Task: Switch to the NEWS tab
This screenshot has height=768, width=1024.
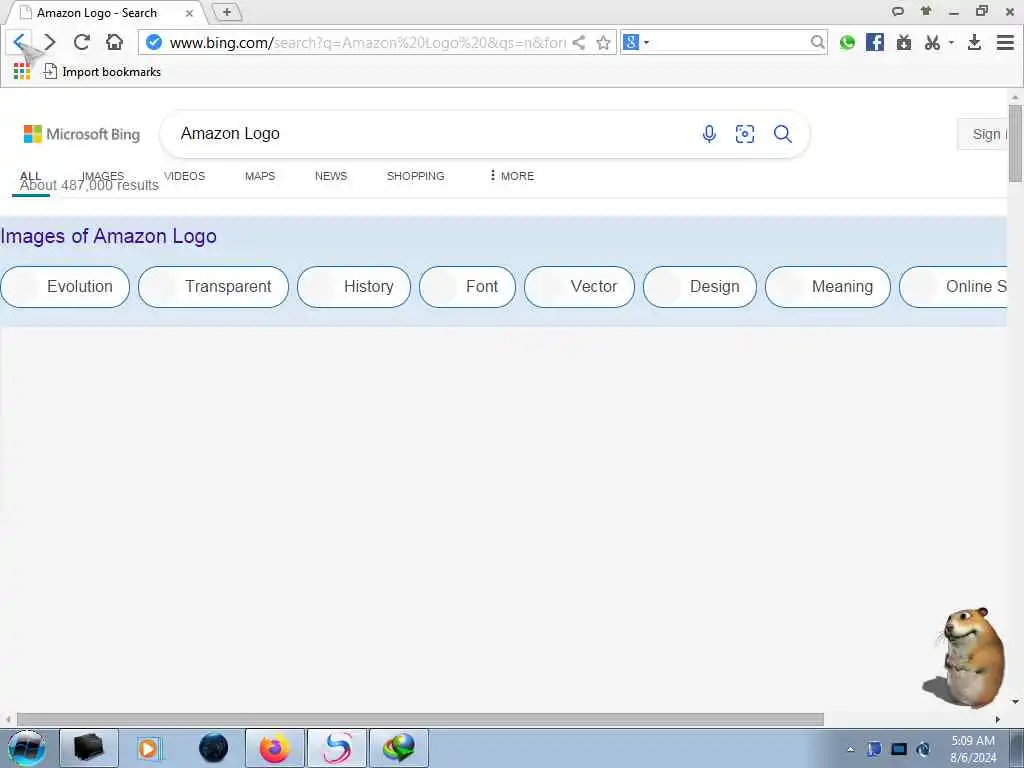Action: (331, 176)
